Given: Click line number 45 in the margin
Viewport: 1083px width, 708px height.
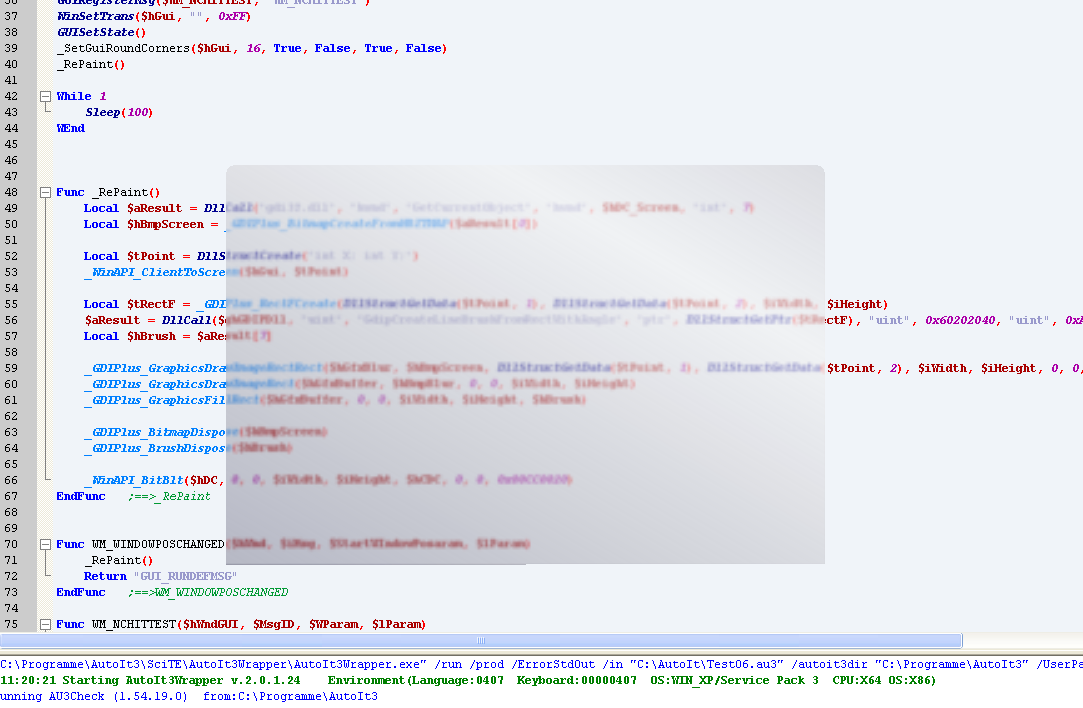Looking at the screenshot, I should (x=11, y=160).
